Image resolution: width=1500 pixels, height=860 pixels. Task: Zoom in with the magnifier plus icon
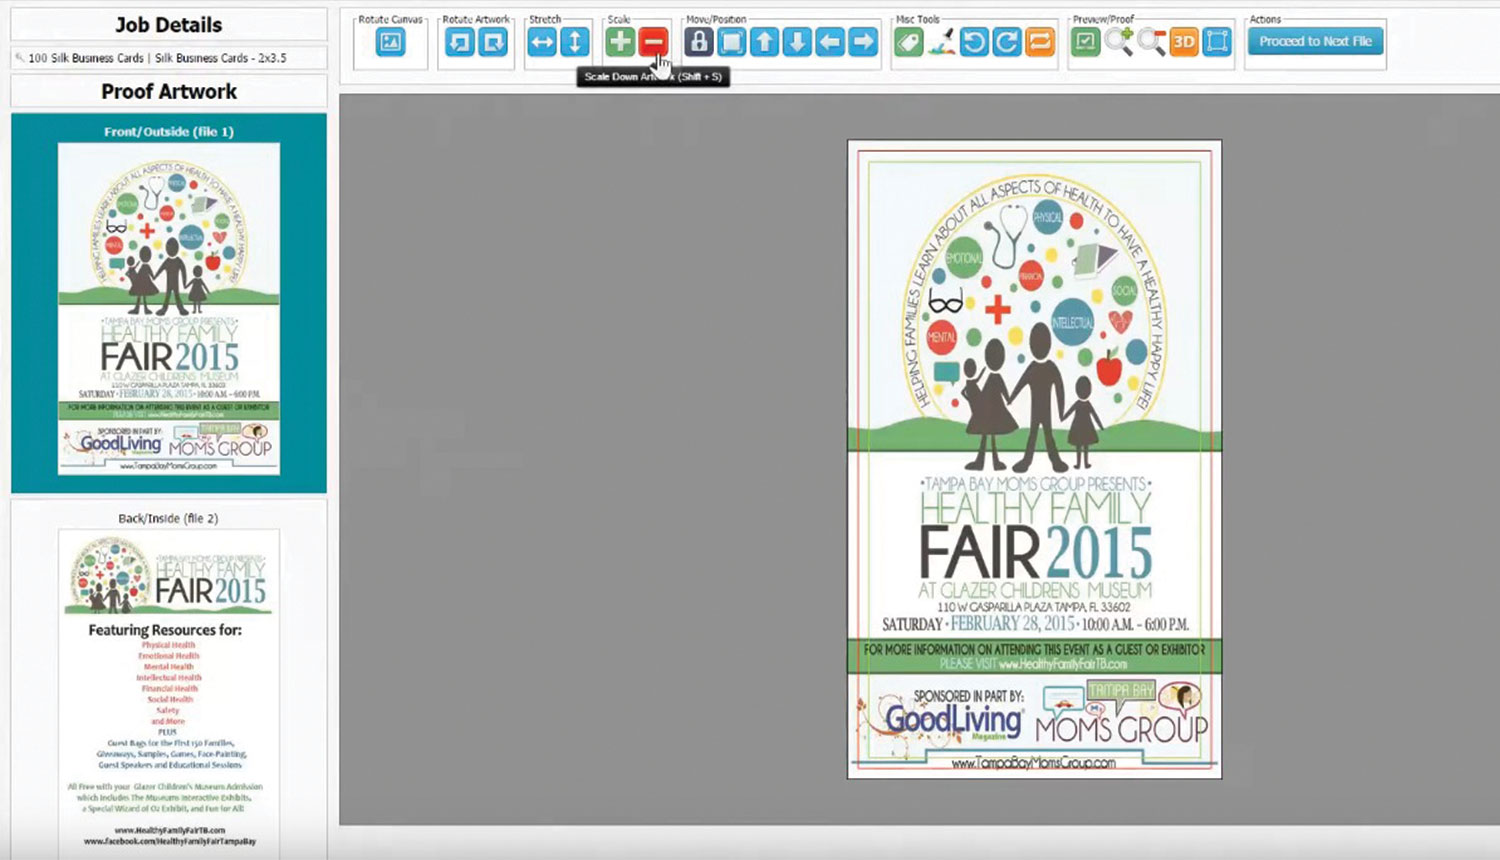(1119, 42)
